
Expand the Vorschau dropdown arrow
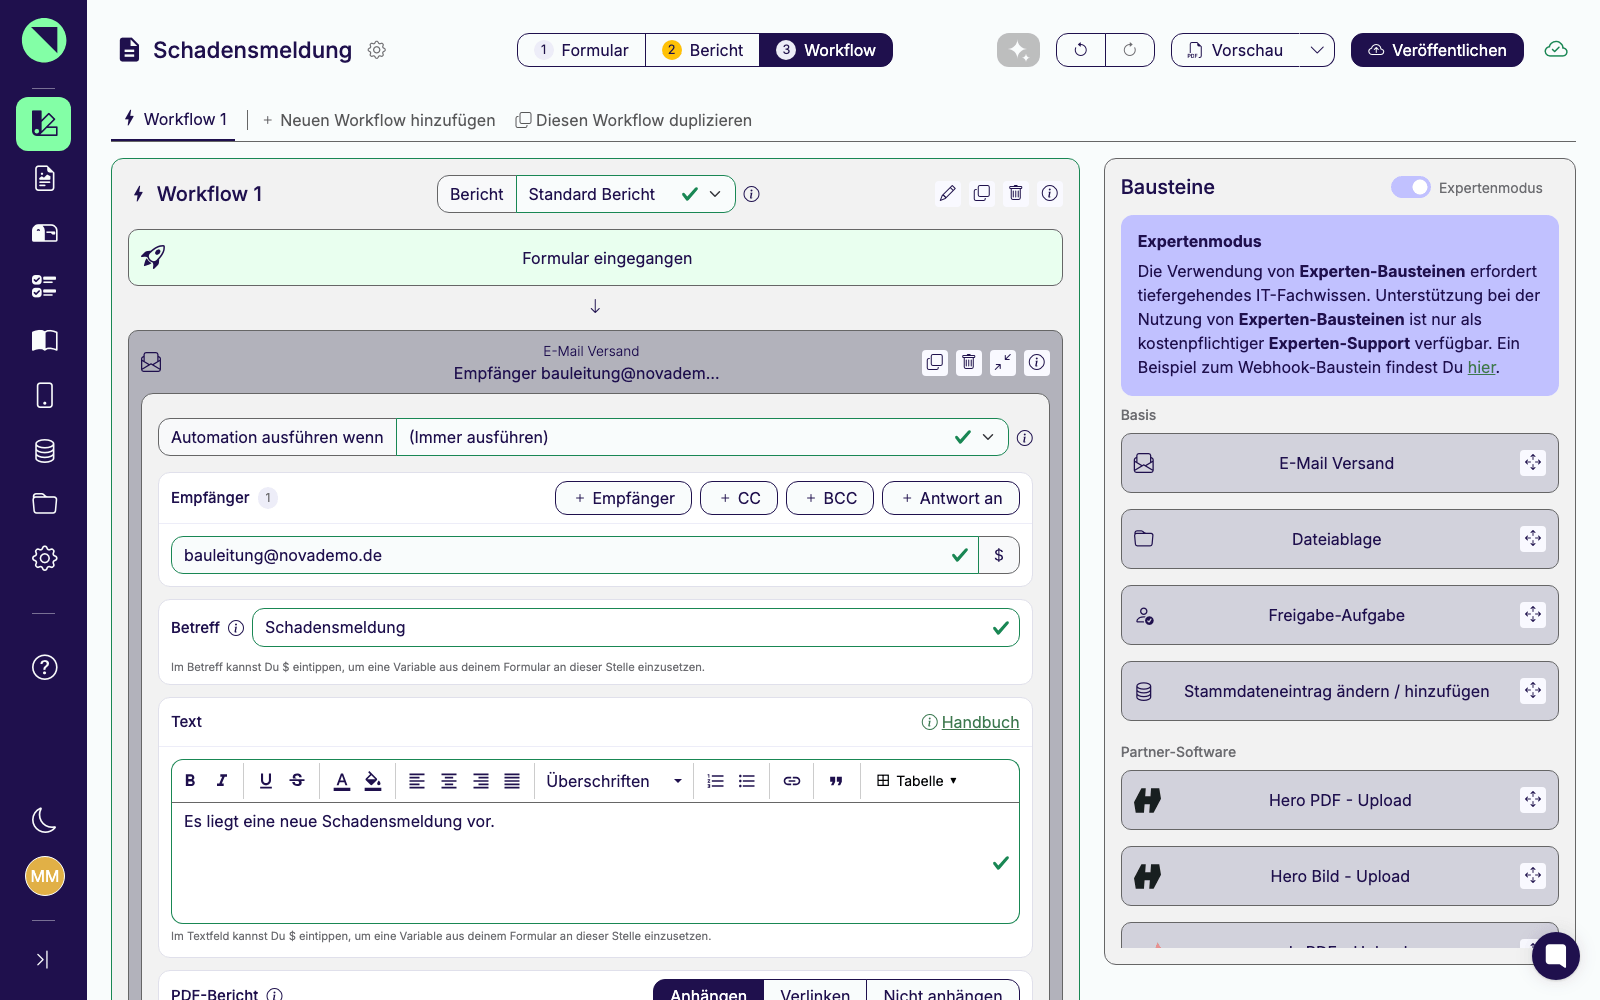click(1317, 50)
